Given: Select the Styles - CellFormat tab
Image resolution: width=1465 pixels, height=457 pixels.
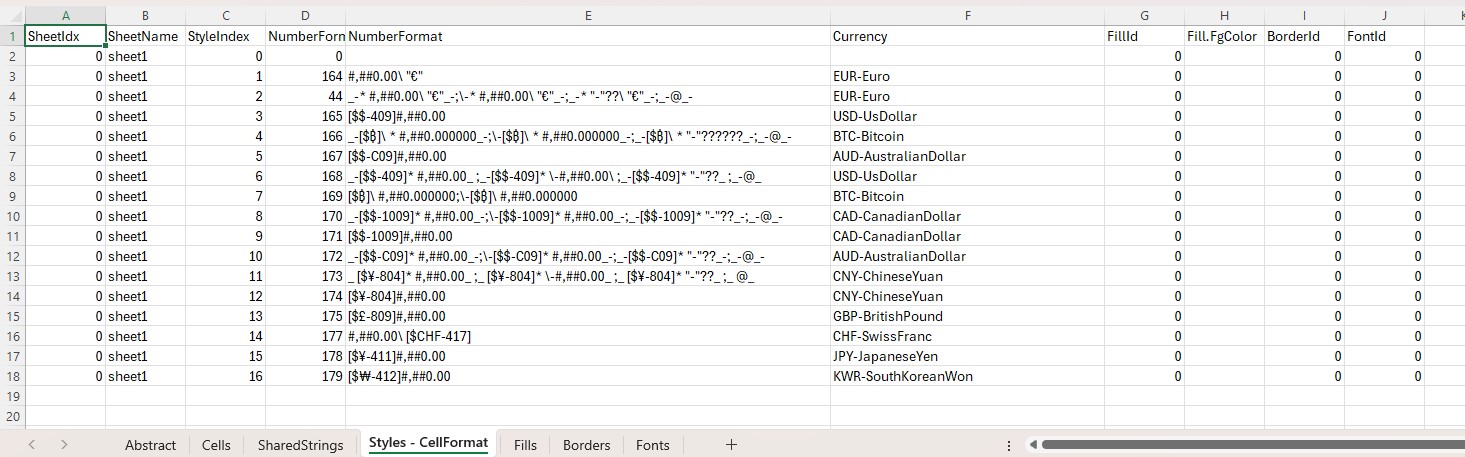Looking at the screenshot, I should [x=428, y=444].
